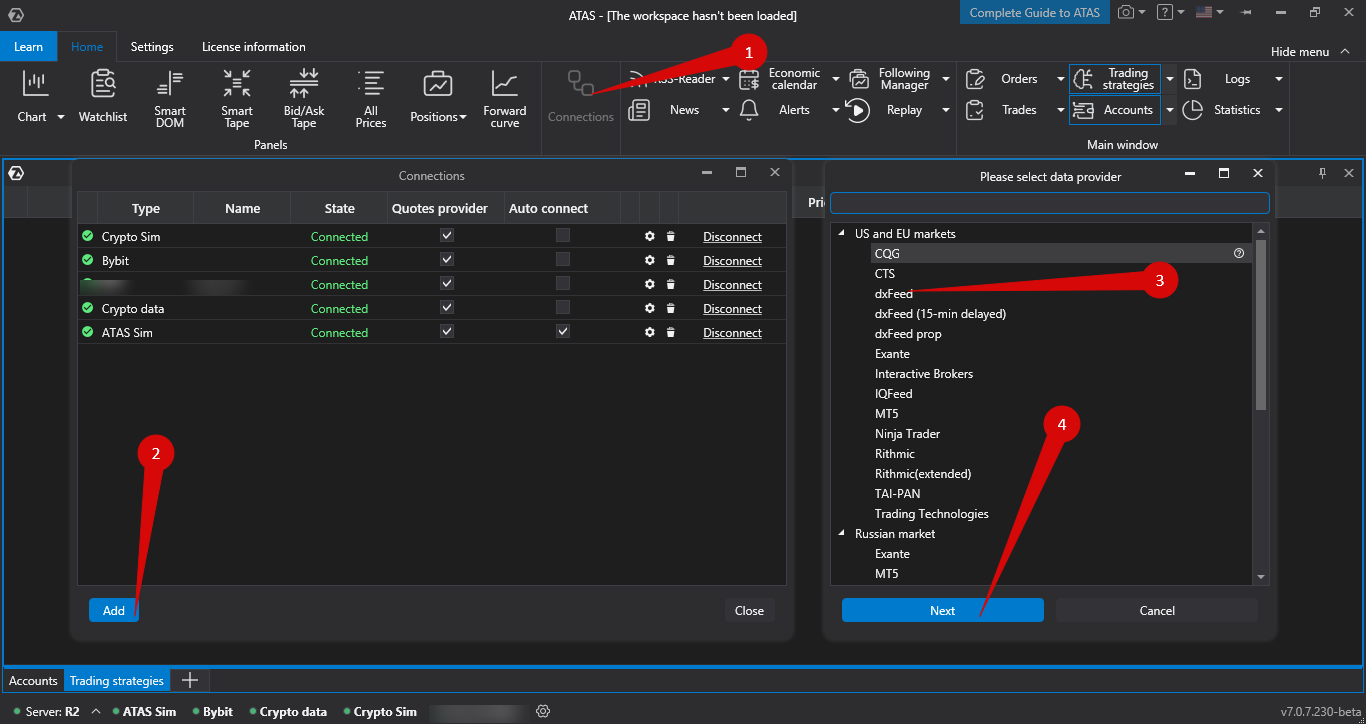The height and width of the screenshot is (724, 1366).
Task: Expand the Chart dropdown arrow
Action: pos(60,117)
